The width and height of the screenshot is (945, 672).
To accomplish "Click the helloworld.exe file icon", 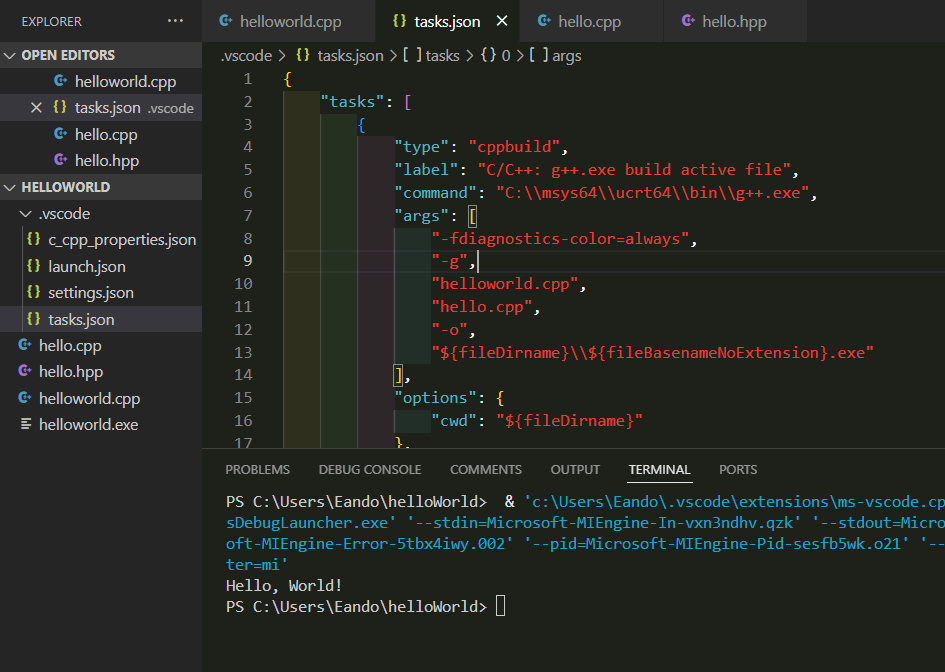I will (25, 425).
